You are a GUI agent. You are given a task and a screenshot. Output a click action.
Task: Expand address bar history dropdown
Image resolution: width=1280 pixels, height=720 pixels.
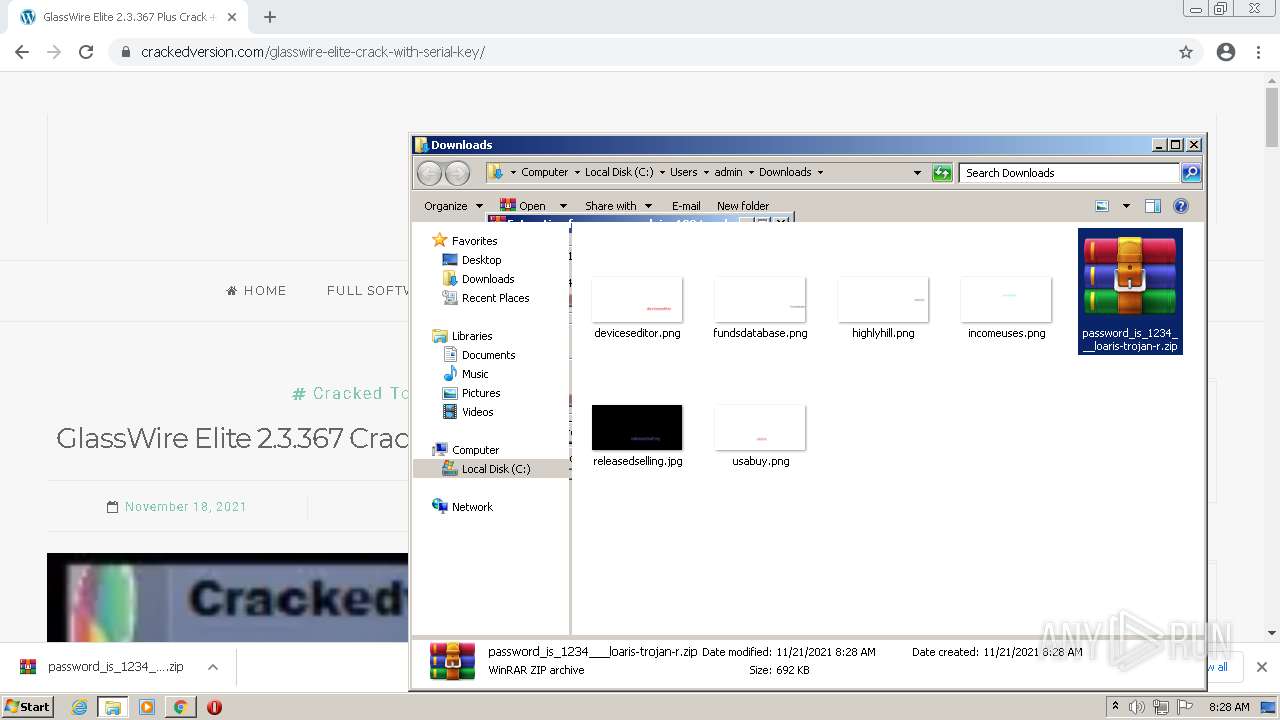[x=917, y=173]
